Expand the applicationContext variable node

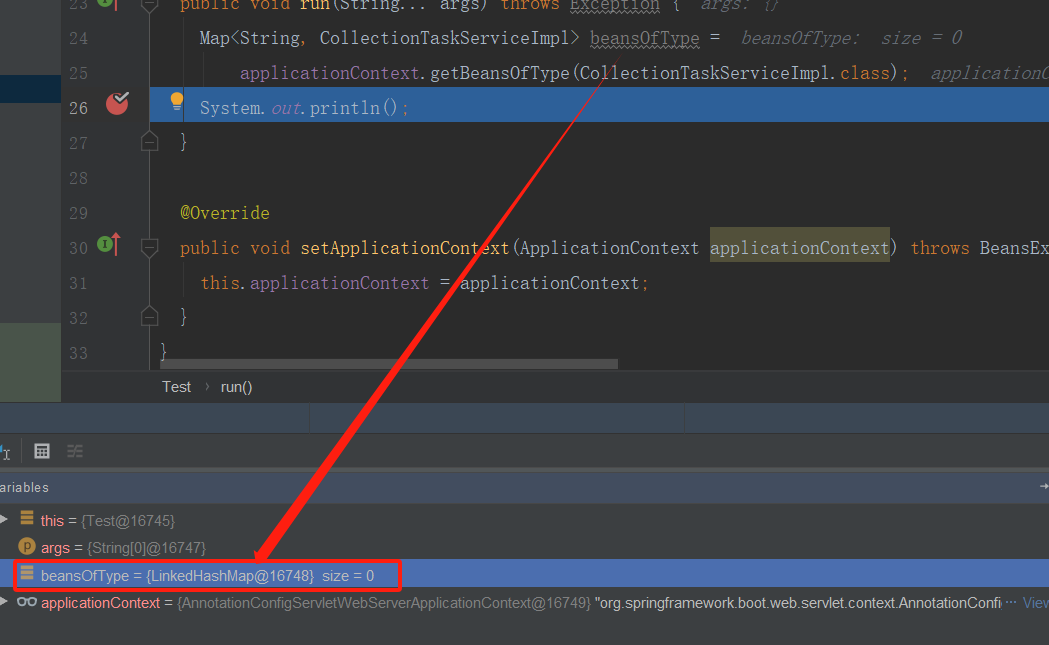pos(4,602)
